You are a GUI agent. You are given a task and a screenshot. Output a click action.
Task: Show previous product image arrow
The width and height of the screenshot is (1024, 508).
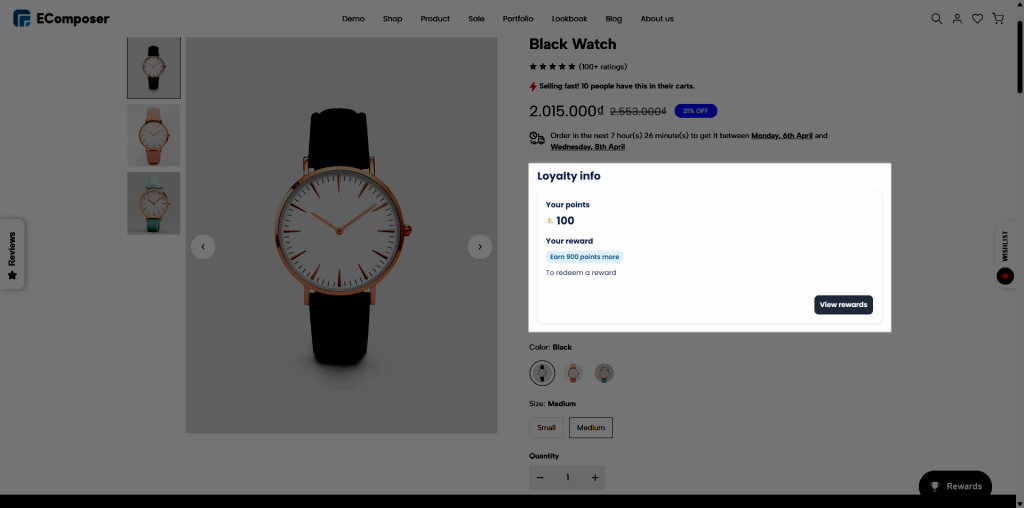[x=203, y=246]
